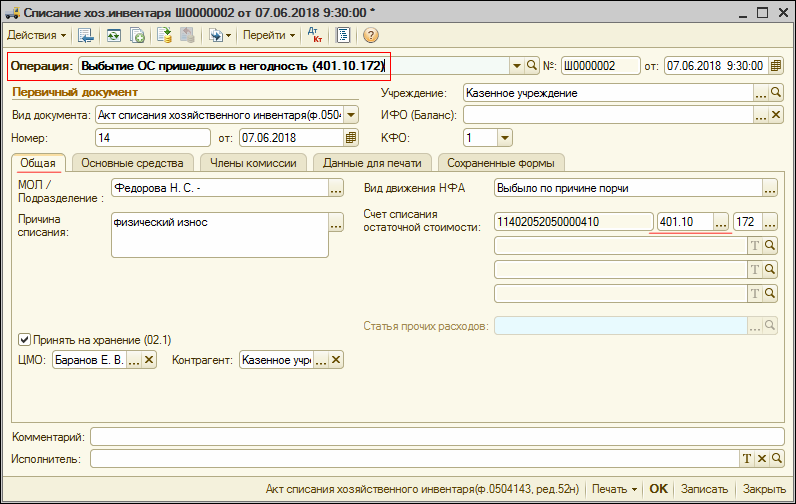Click the magnifier icon for Исполнитель
The image size is (796, 504).
(x=776, y=459)
